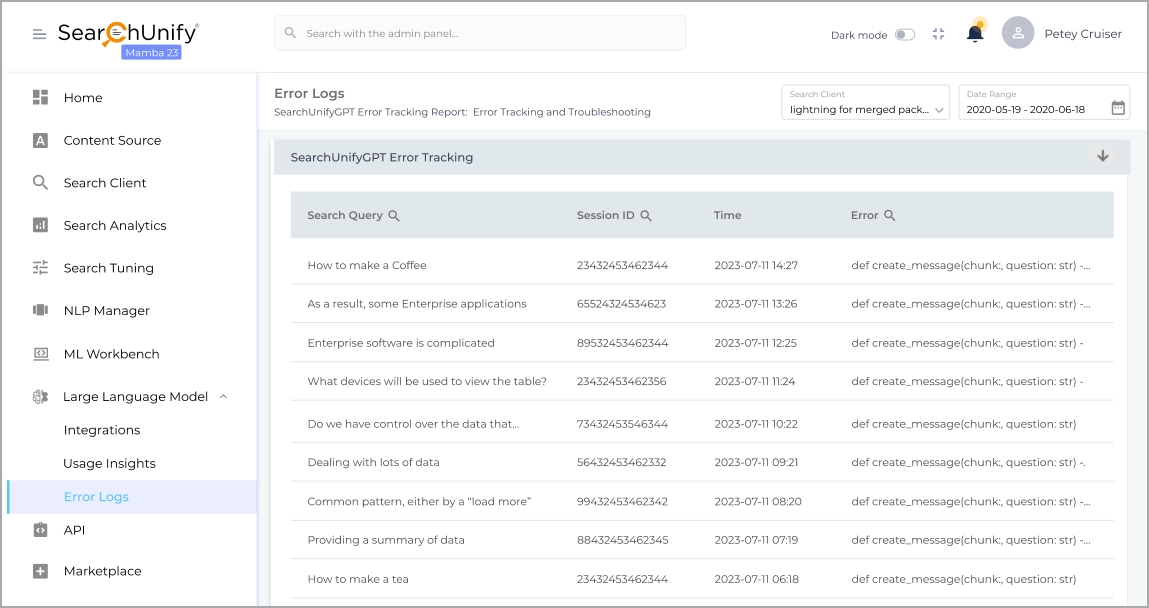1149x608 pixels.
Task: Open NLP Manager menu item
Action: 106,311
